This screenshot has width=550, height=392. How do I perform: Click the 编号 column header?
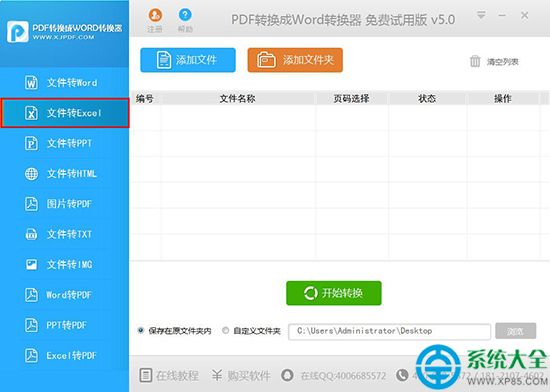[x=145, y=99]
